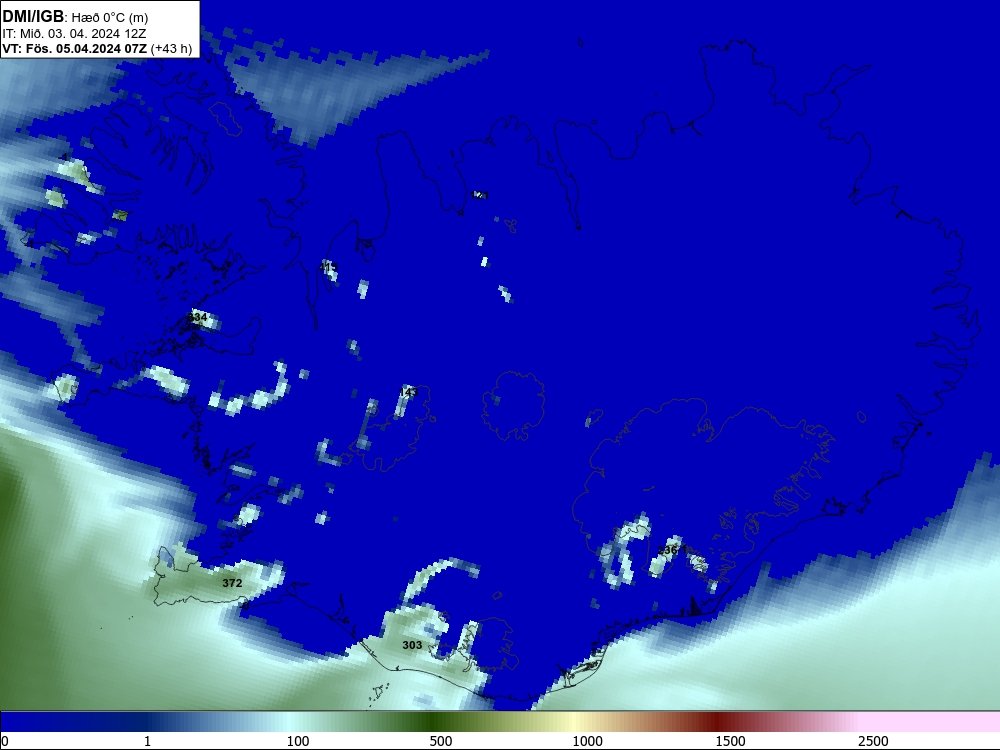Click the pink end of color scale
Viewport: 1000px width, 750px height.
coord(931,722)
